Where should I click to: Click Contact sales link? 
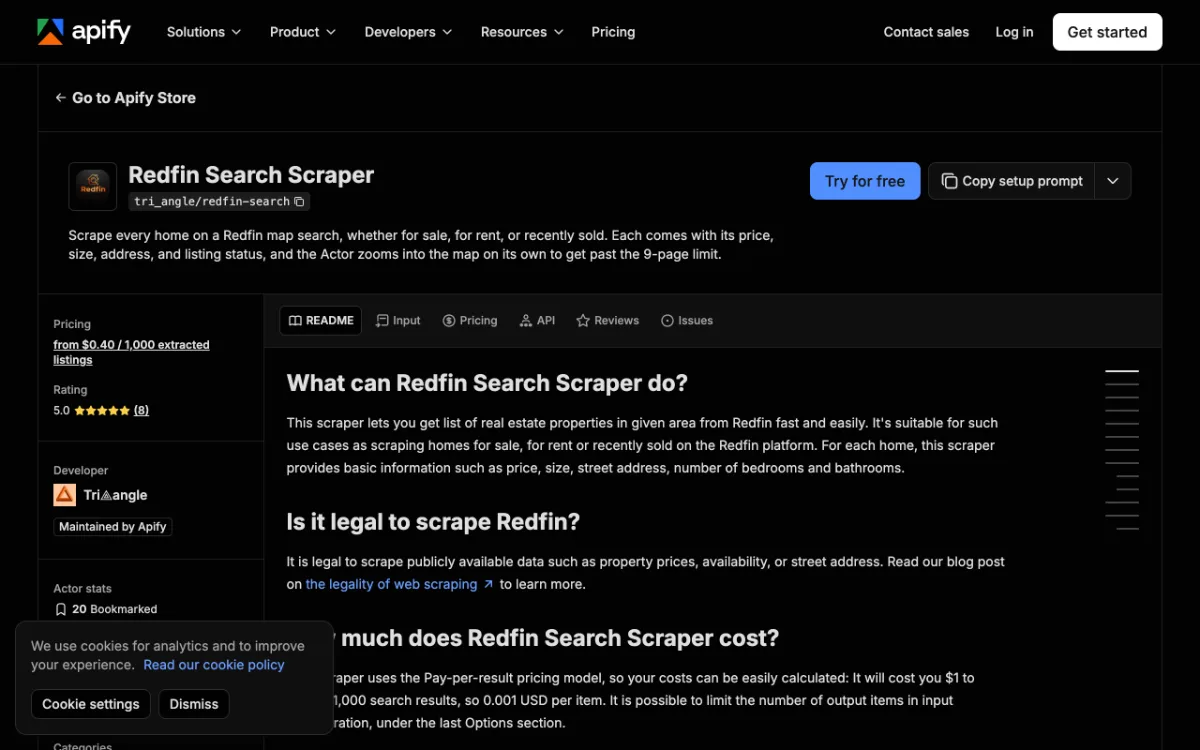pos(926,32)
